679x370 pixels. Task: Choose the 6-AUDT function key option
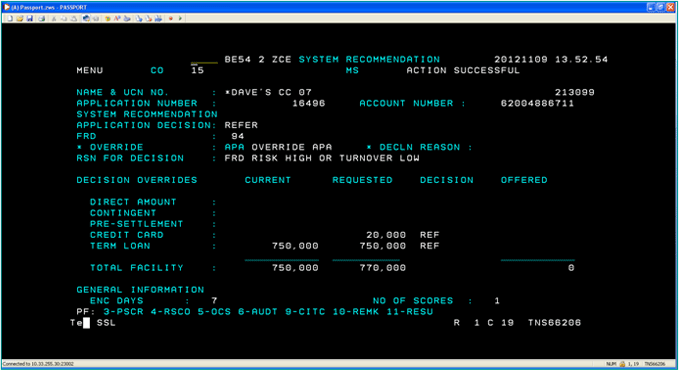[258, 312]
